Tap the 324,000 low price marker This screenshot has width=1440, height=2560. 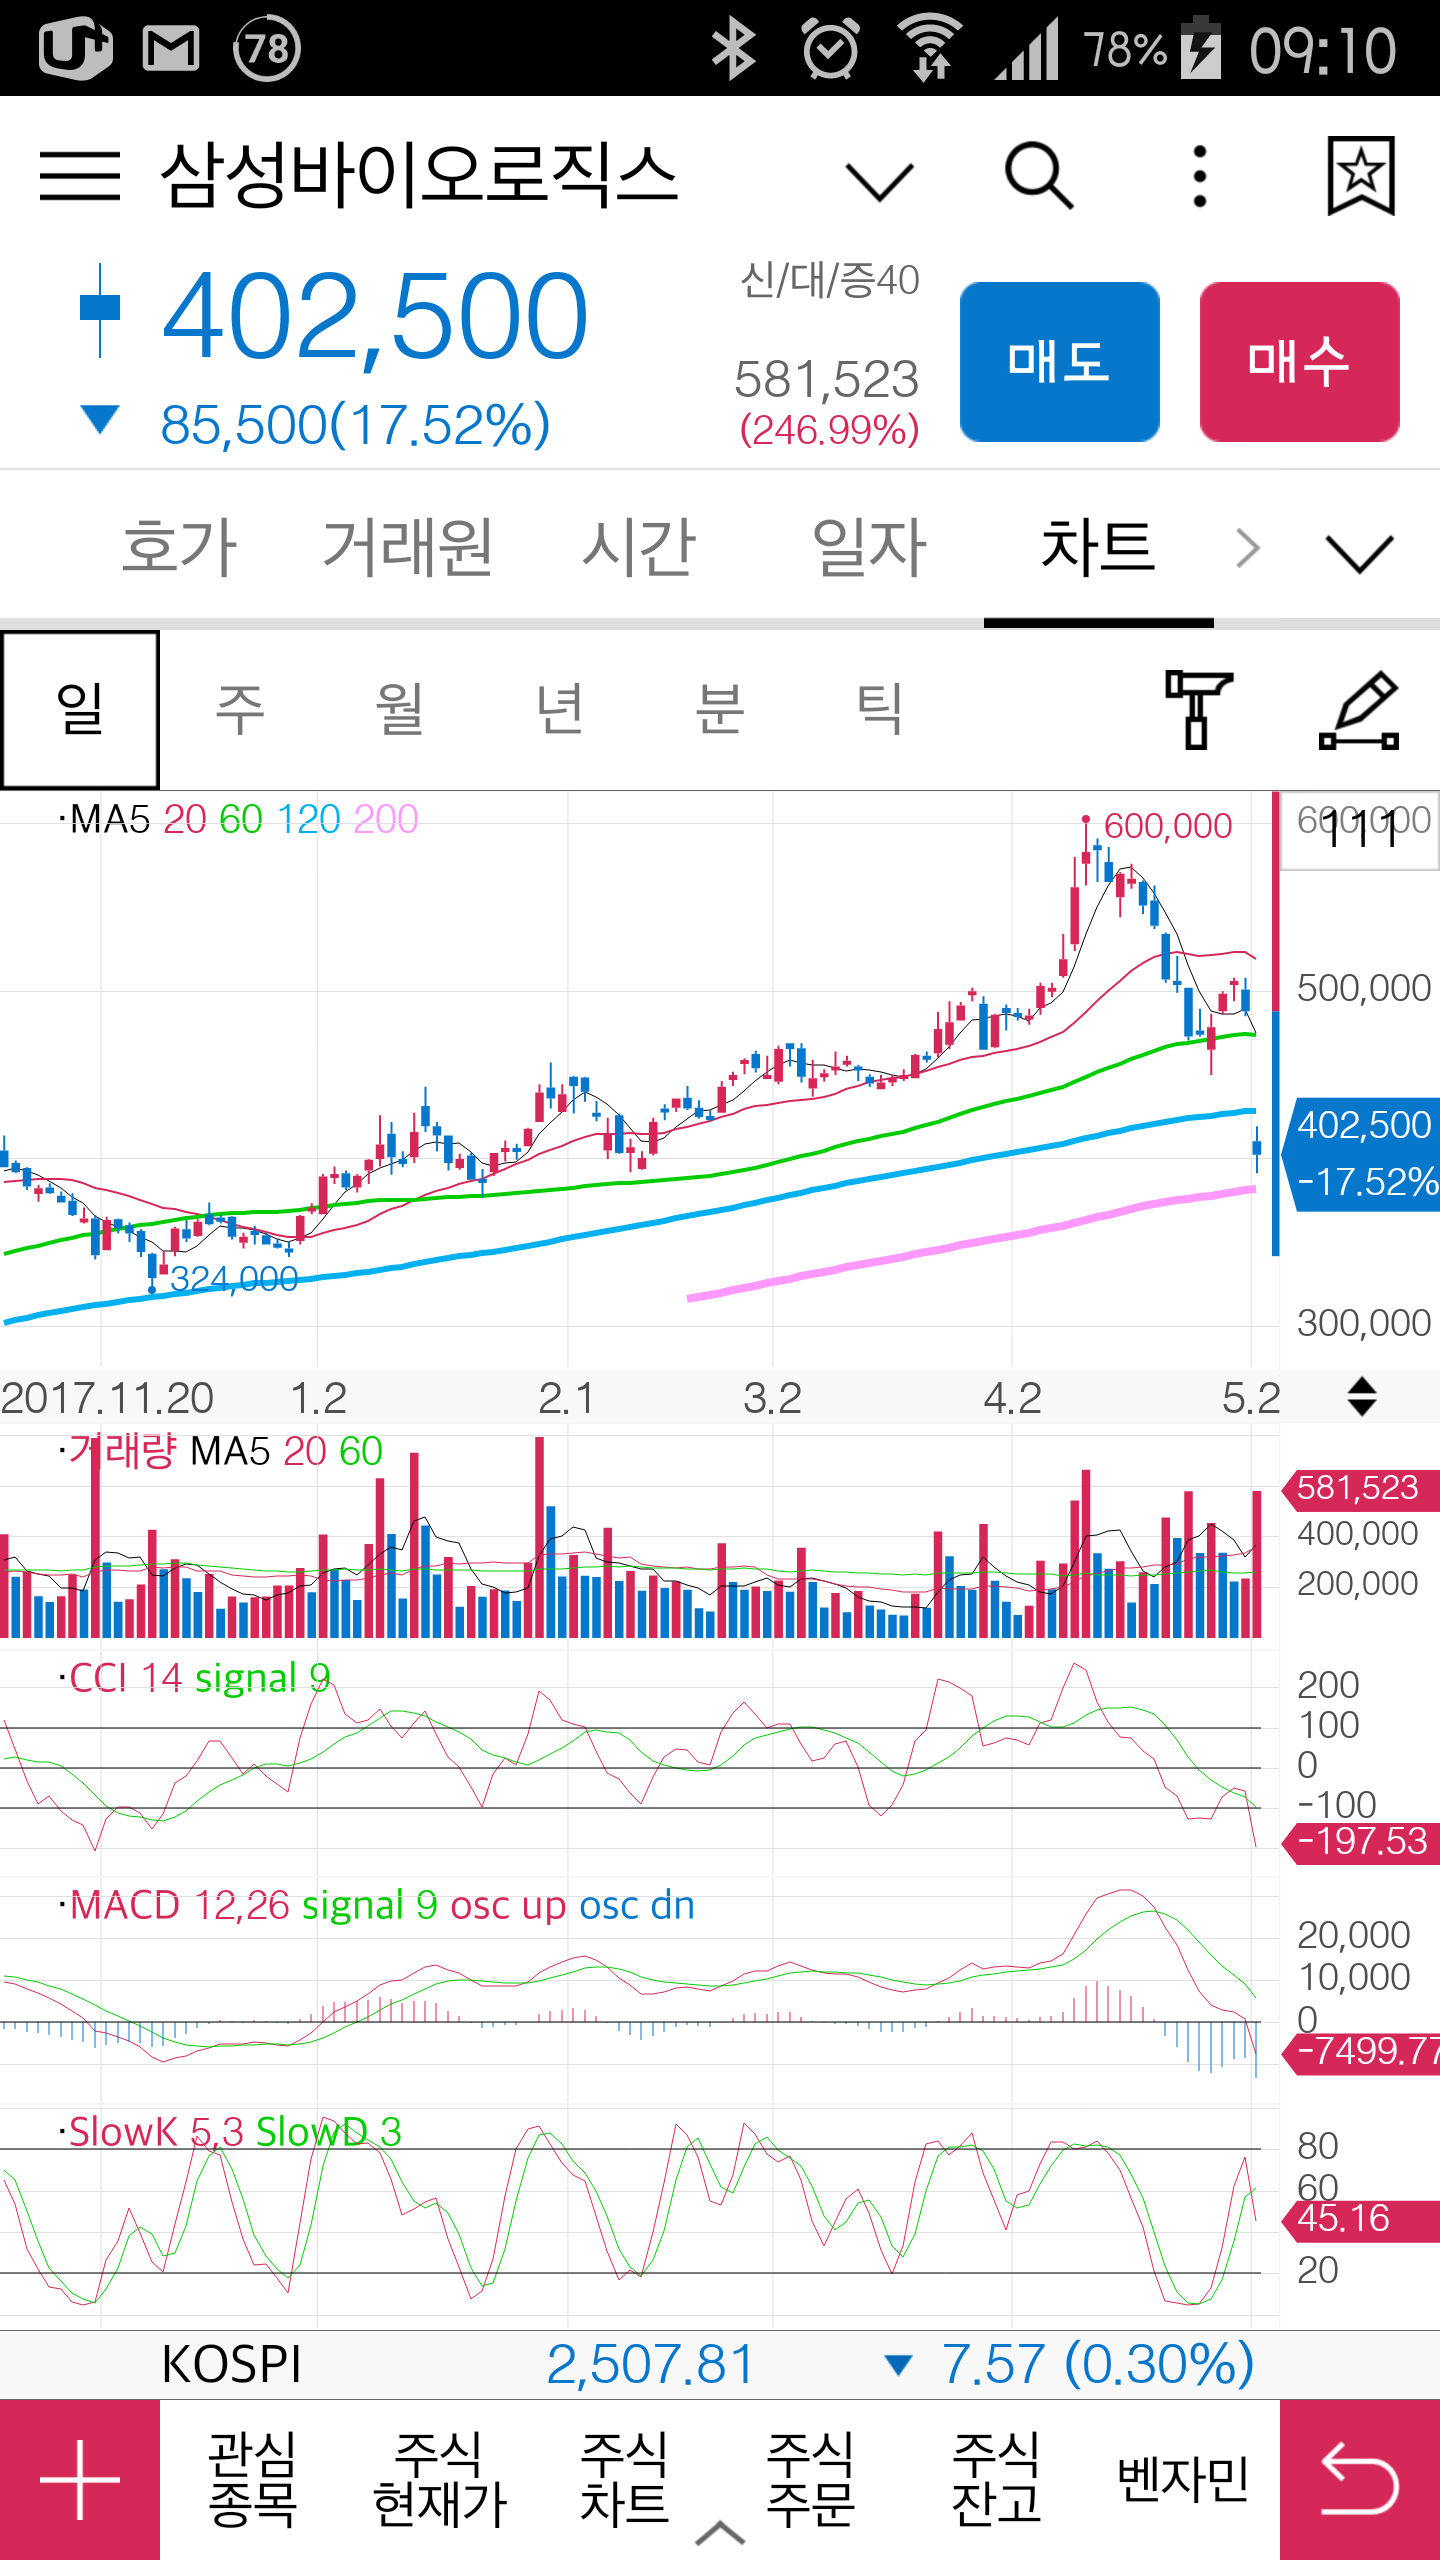tap(234, 1278)
